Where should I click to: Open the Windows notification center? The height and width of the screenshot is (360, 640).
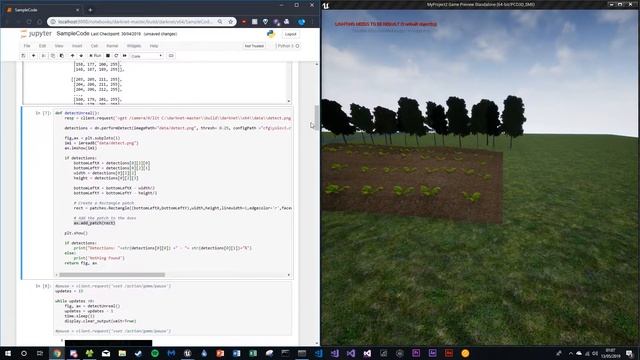[629, 353]
